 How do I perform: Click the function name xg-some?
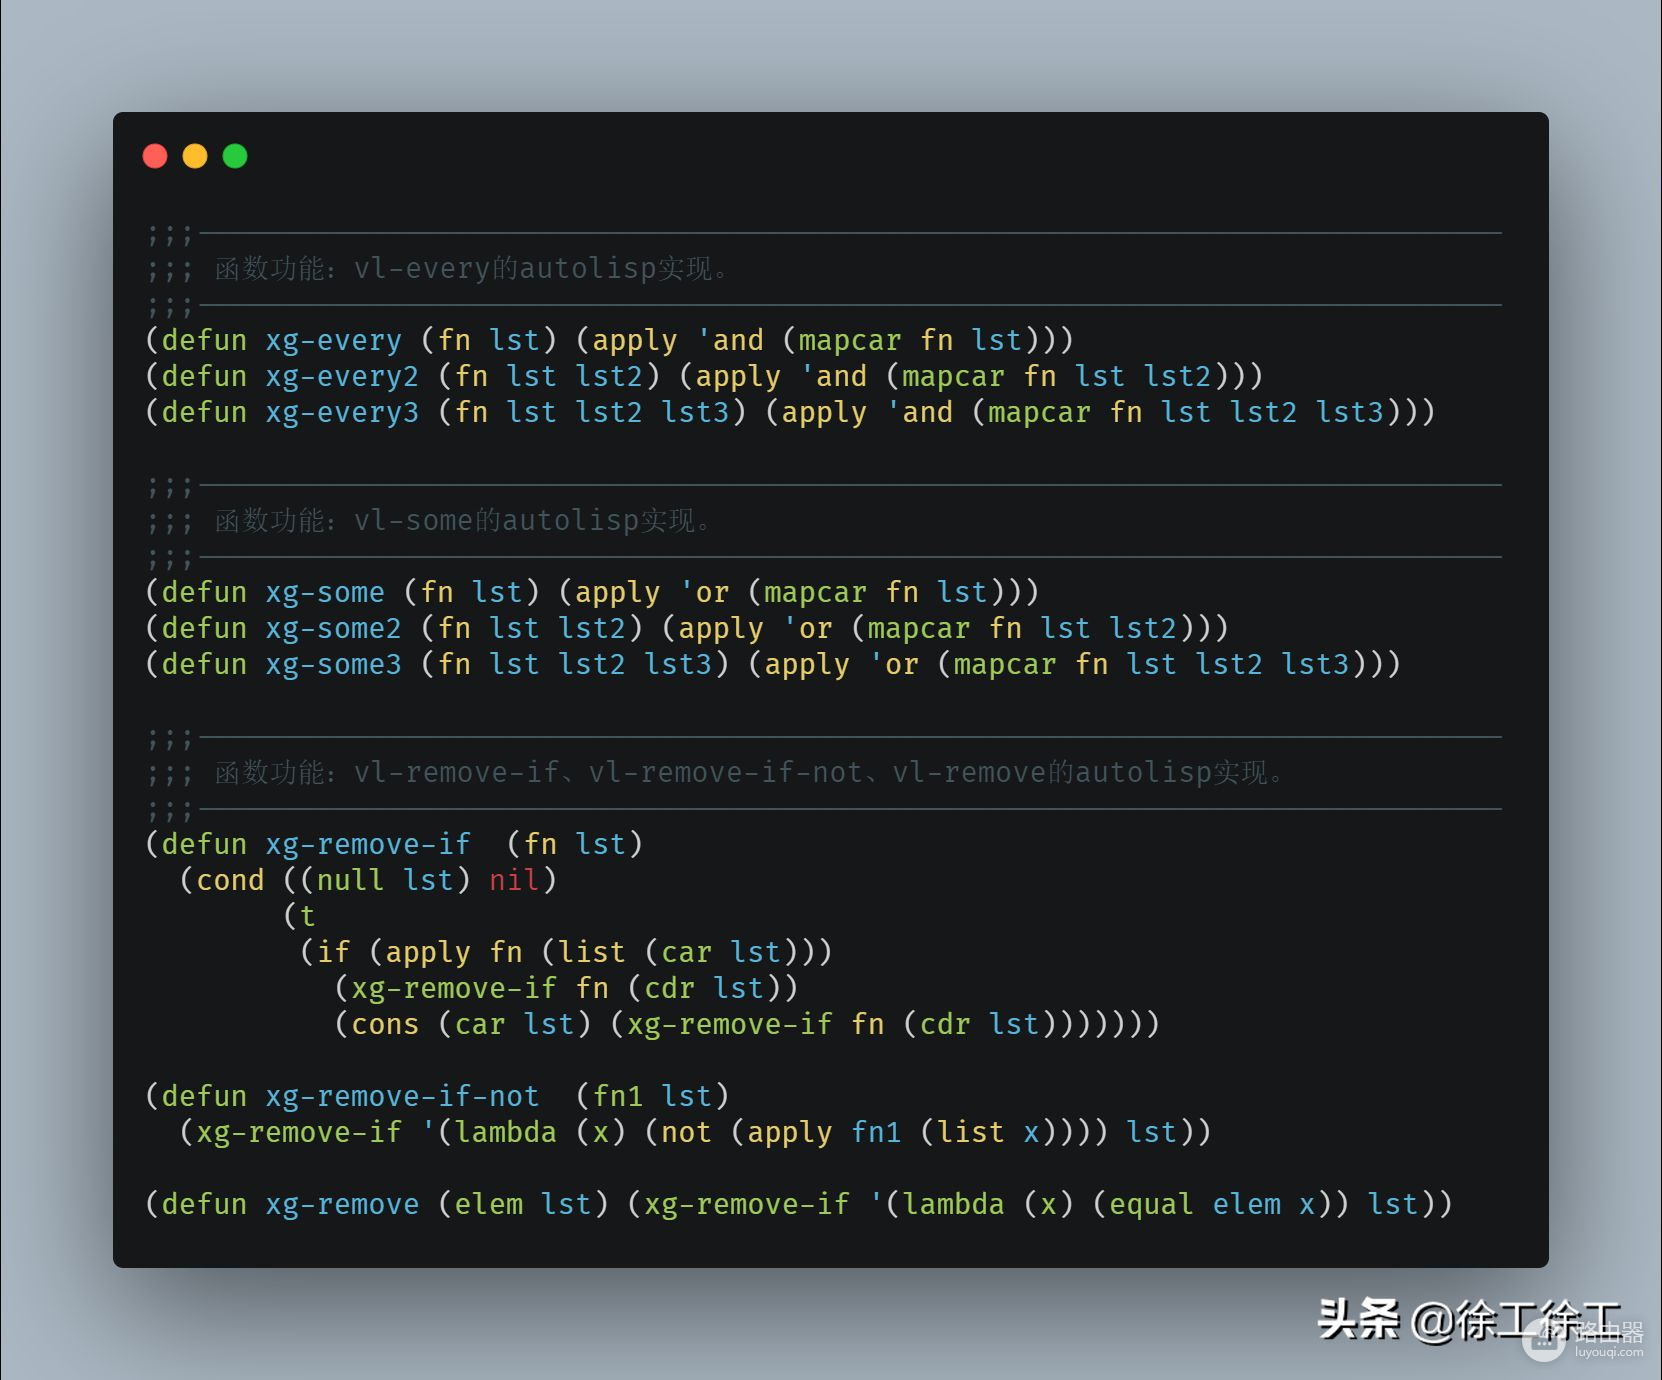pyautogui.click(x=325, y=593)
